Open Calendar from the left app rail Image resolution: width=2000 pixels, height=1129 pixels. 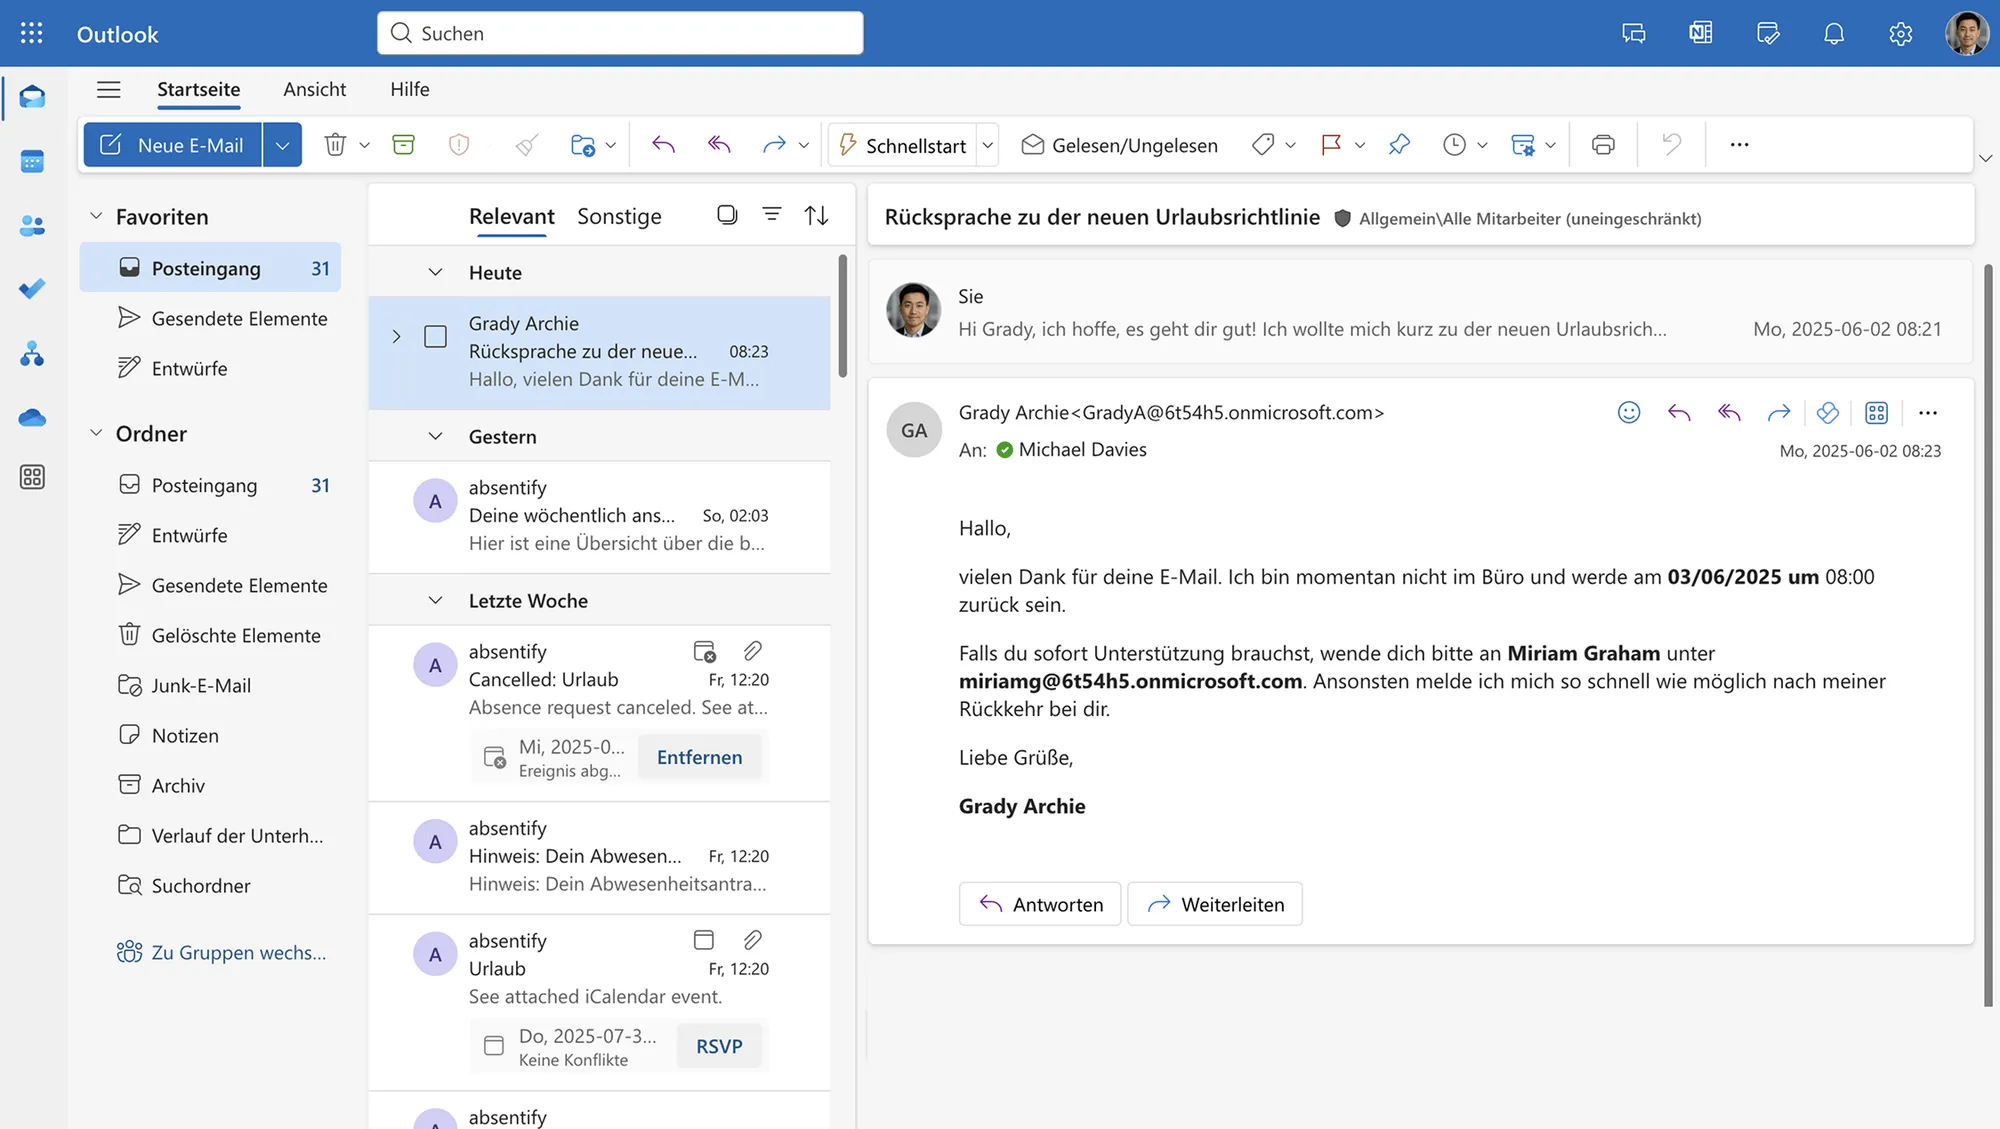(32, 161)
